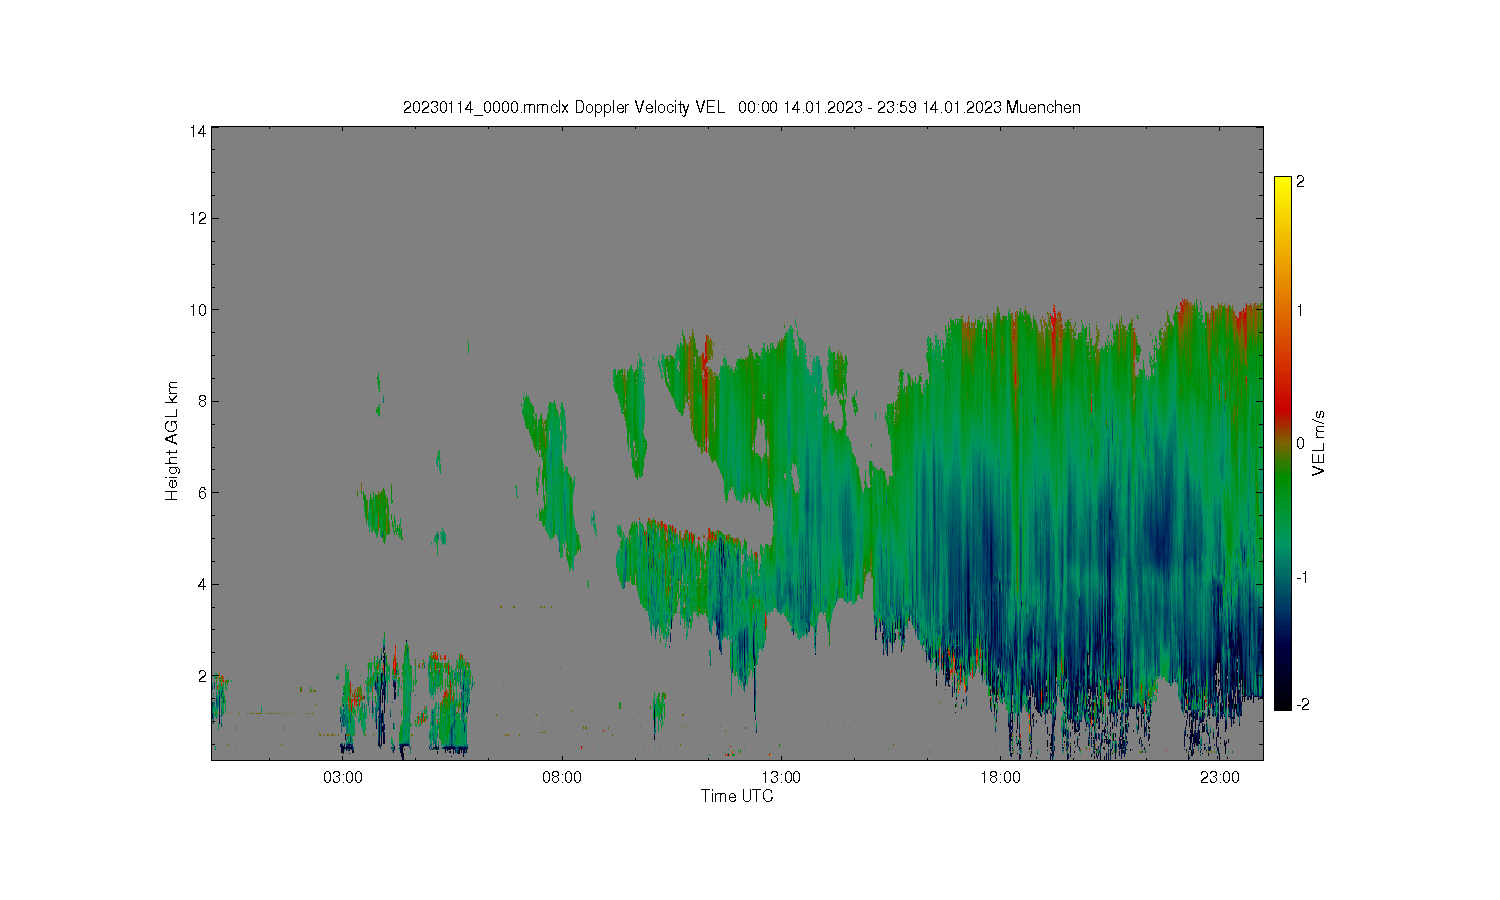Click the '18:00' time tick label

point(1000,777)
